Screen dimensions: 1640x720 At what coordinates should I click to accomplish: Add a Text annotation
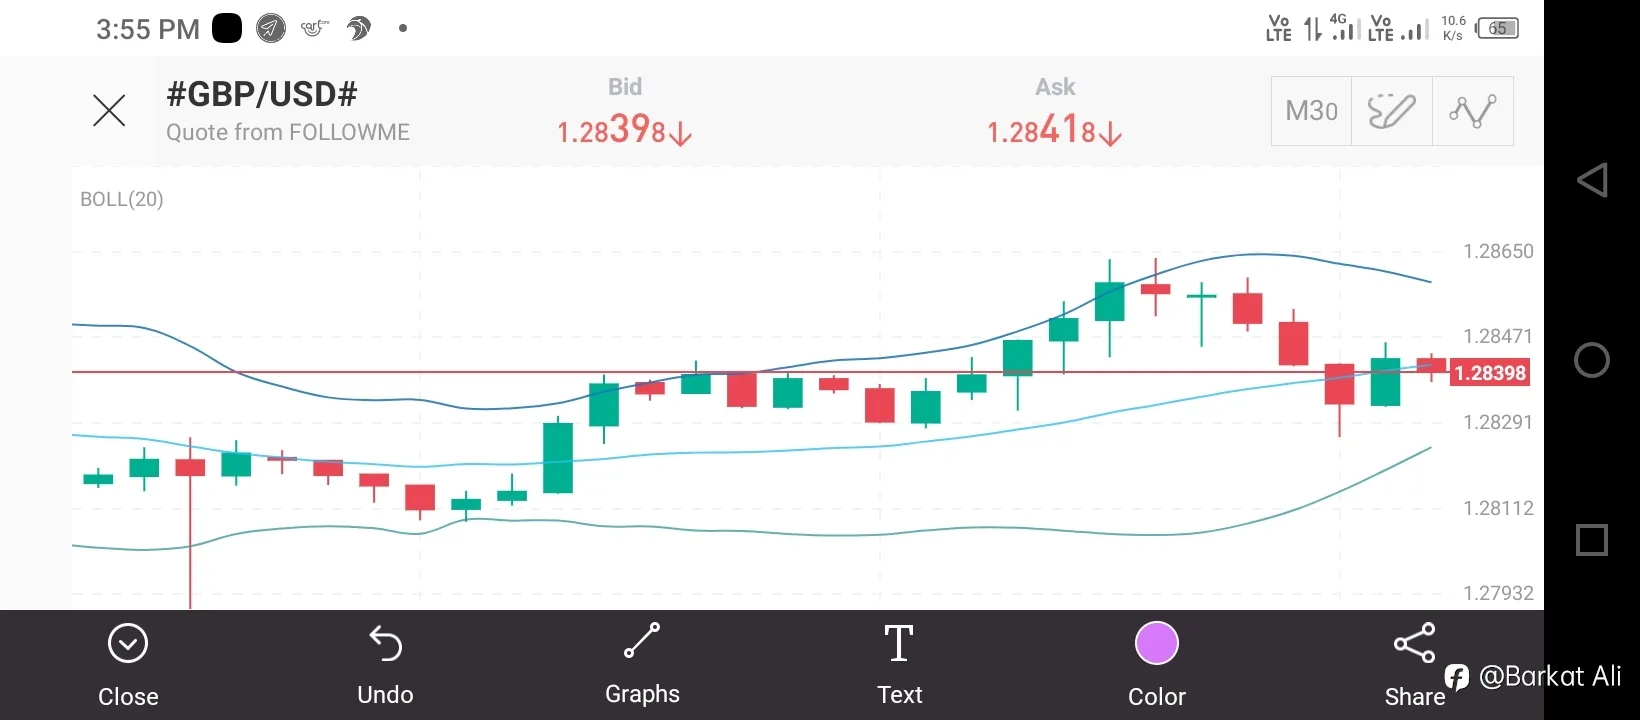(899, 643)
